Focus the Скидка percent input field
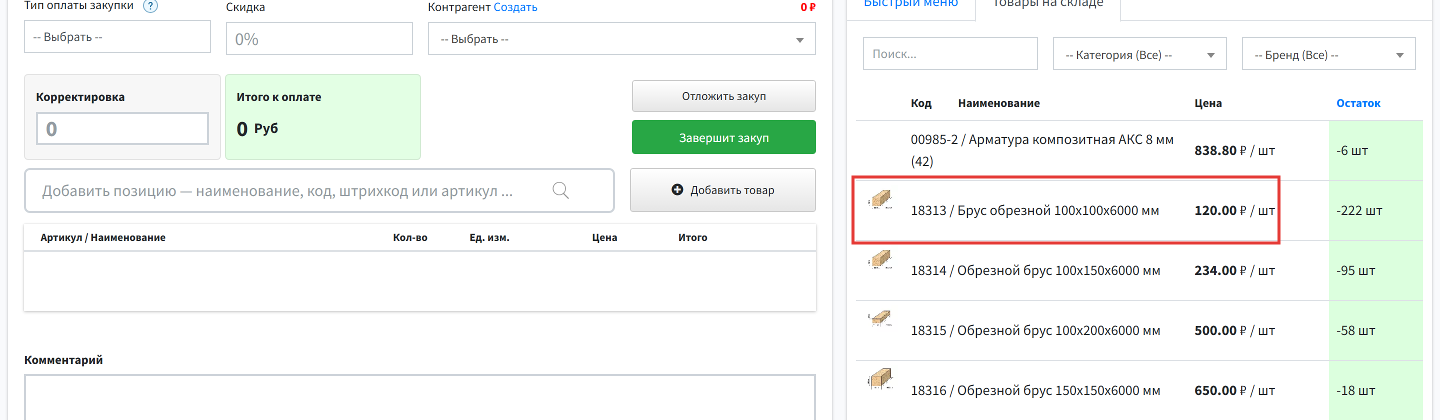The width and height of the screenshot is (1440, 420). click(319, 39)
